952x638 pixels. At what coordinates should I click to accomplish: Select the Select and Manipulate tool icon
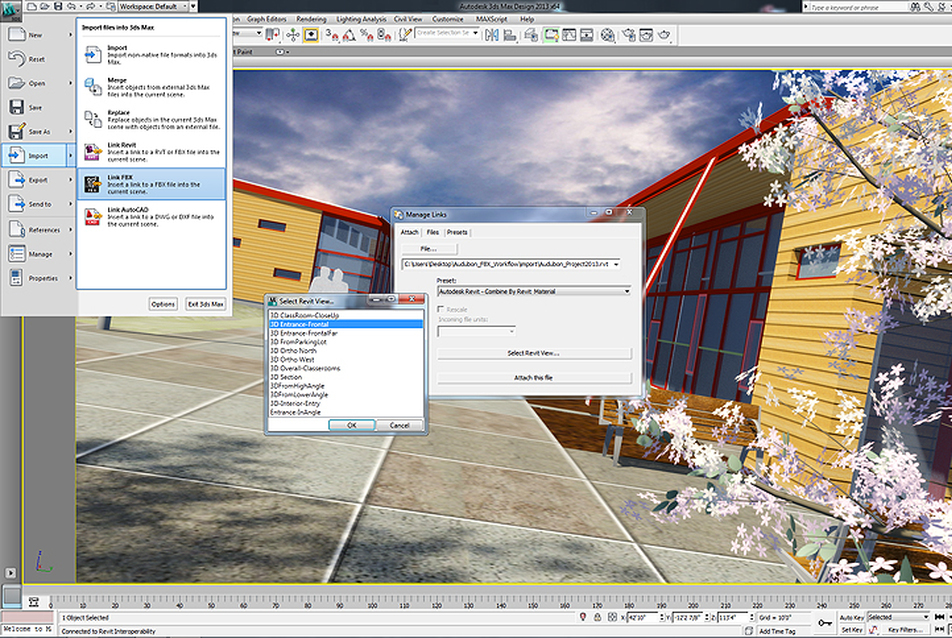click(293, 35)
